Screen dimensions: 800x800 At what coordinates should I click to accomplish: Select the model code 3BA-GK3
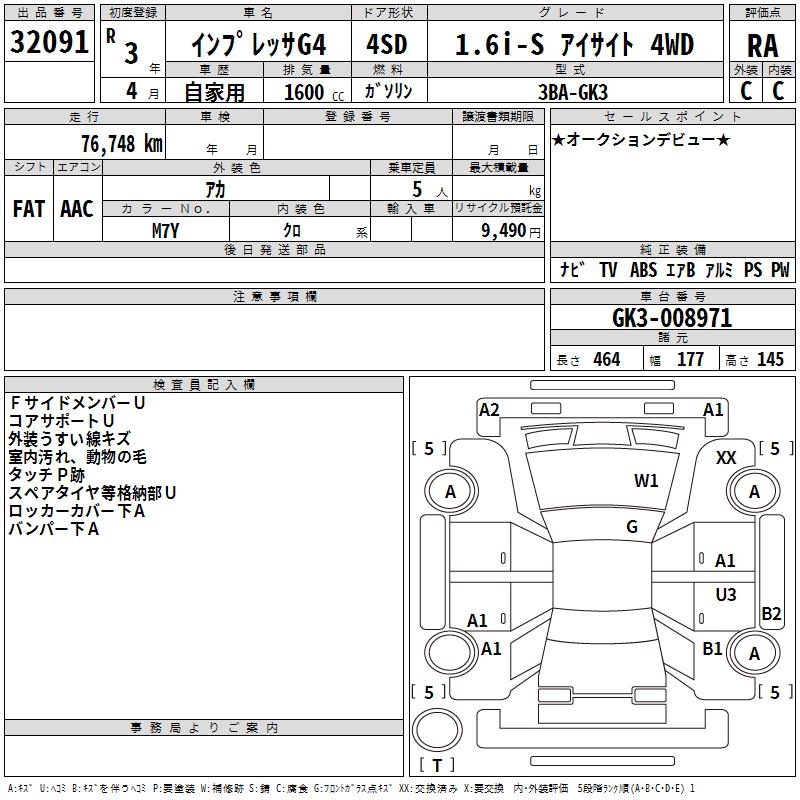tap(572, 92)
